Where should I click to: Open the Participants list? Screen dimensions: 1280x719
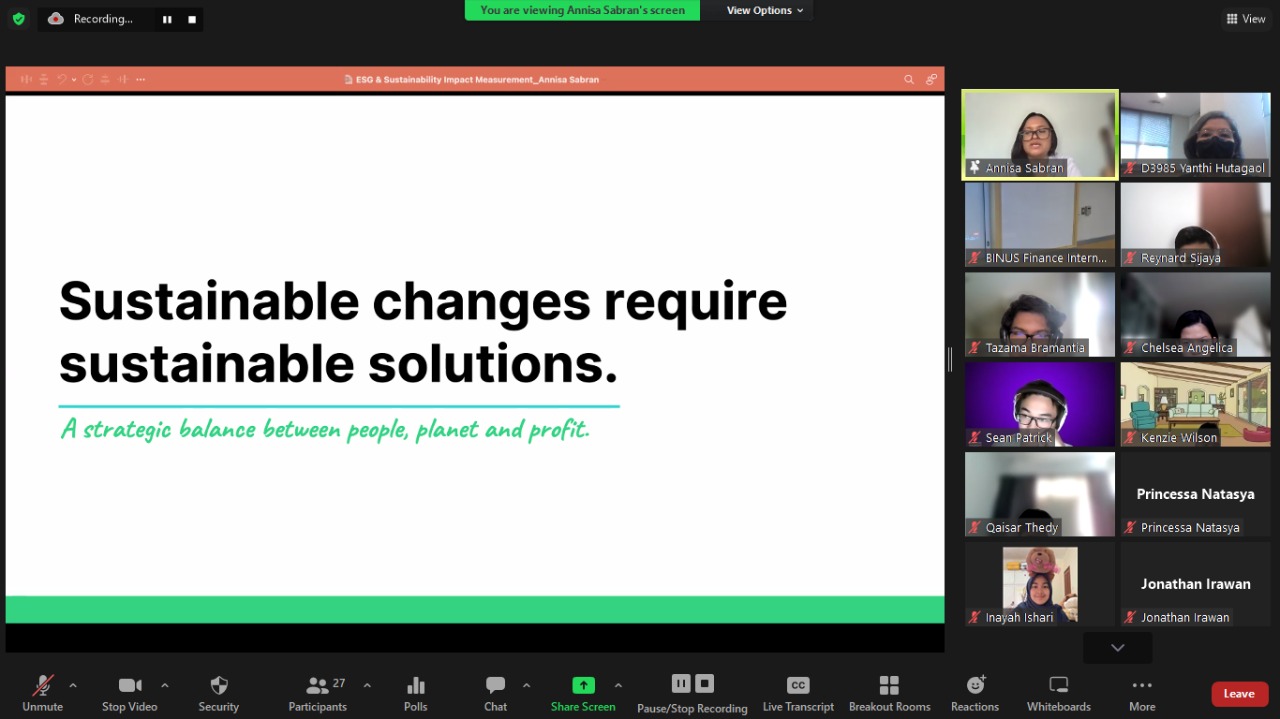click(x=318, y=693)
